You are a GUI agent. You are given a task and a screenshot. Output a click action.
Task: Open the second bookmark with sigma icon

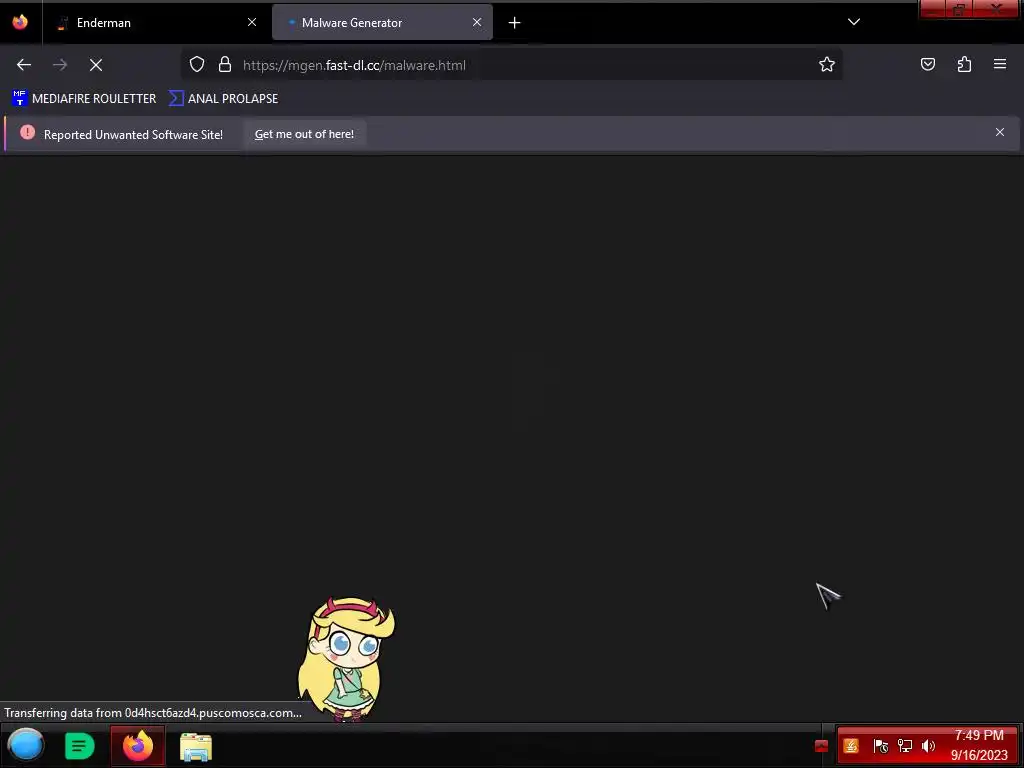click(223, 99)
